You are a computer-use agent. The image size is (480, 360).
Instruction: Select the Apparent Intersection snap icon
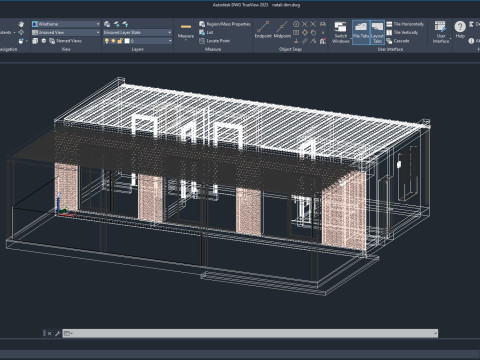point(313,41)
